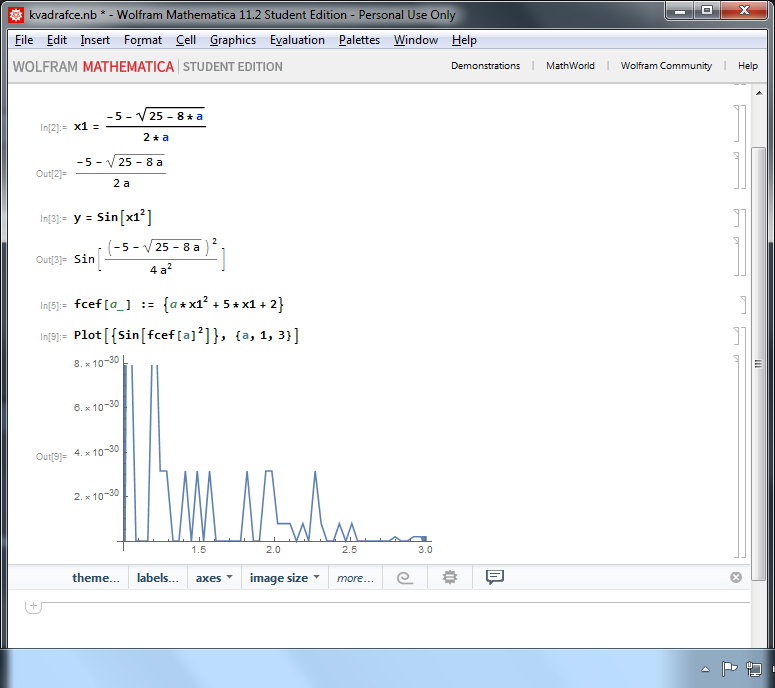Open the File menu
The image size is (775, 688).
(x=24, y=40)
